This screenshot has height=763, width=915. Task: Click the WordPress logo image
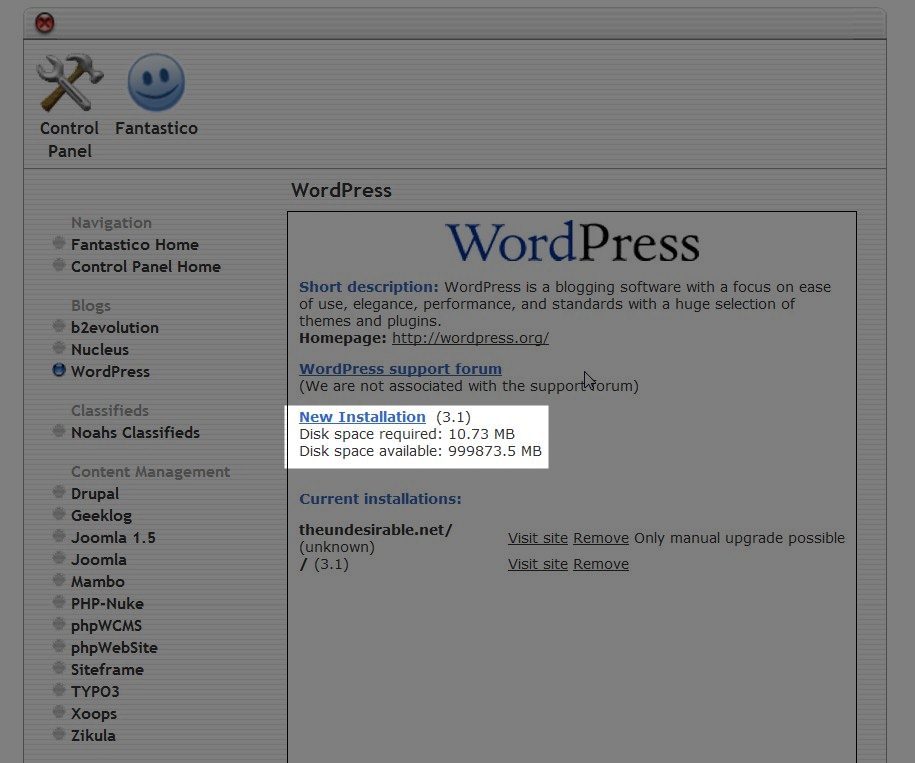(x=572, y=243)
